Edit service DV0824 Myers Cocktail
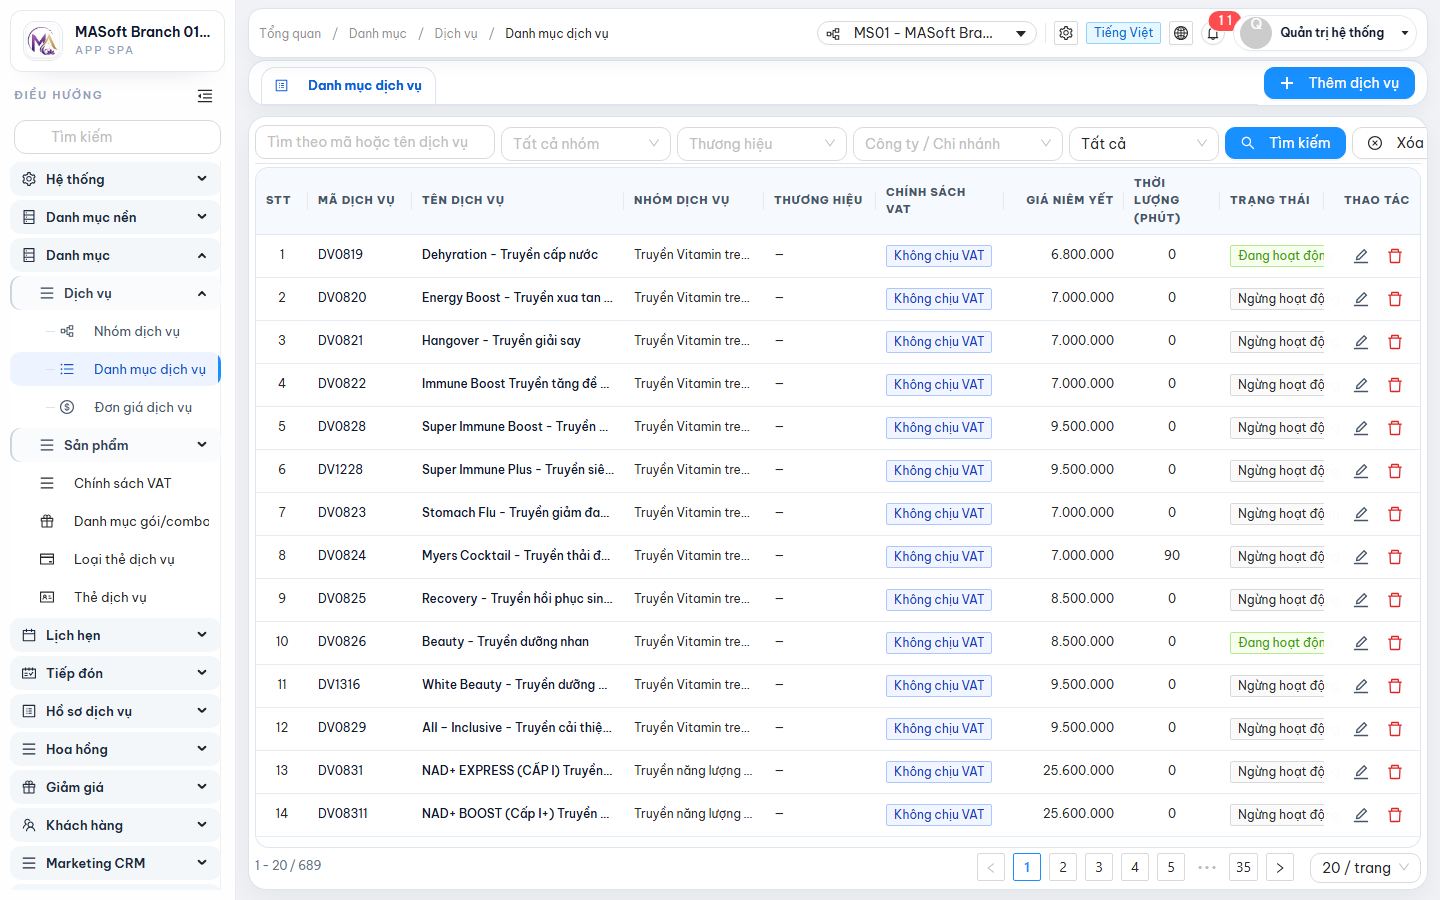Image resolution: width=1440 pixels, height=900 pixels. [x=1361, y=557]
